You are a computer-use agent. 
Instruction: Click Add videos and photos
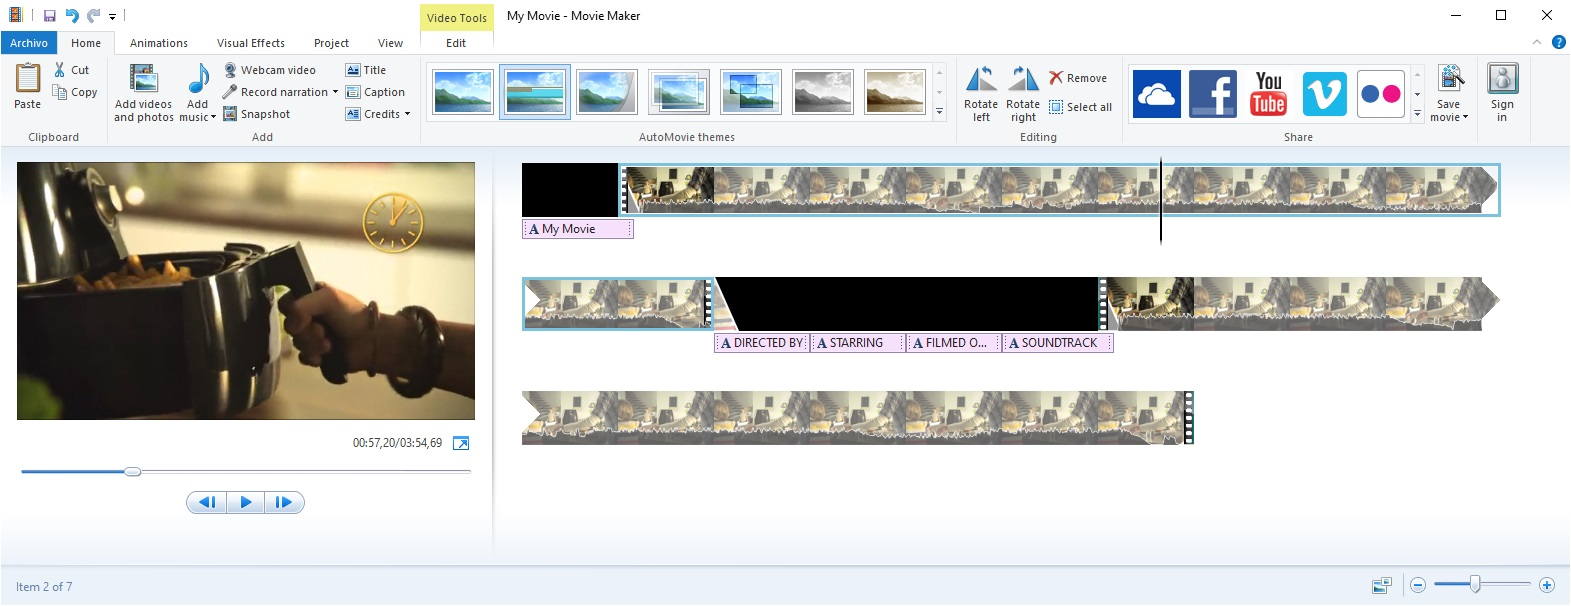(144, 93)
